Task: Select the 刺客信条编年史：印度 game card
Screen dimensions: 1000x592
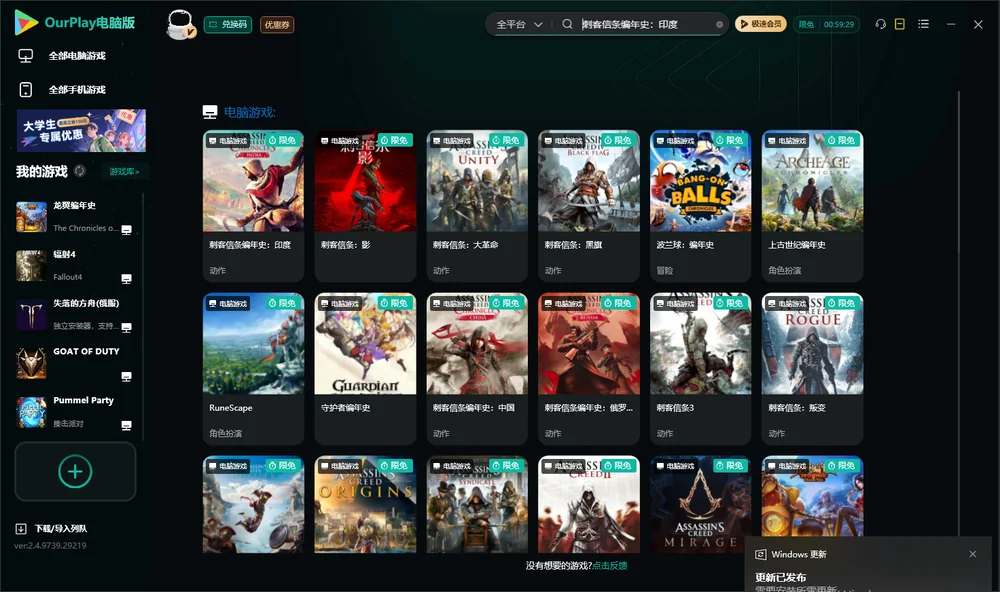Action: pos(253,205)
